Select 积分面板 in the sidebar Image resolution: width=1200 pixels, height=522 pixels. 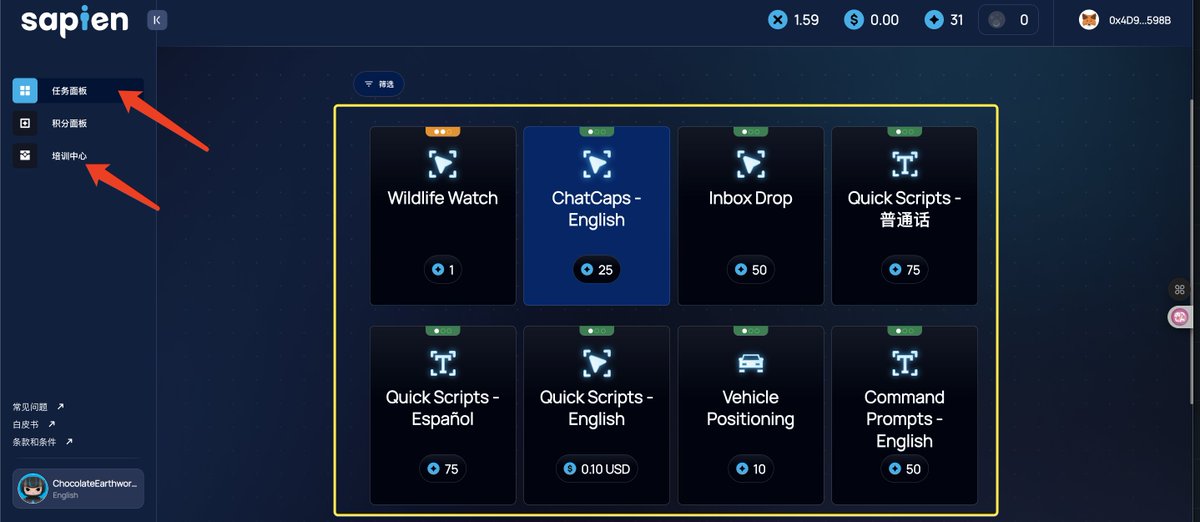(x=70, y=123)
